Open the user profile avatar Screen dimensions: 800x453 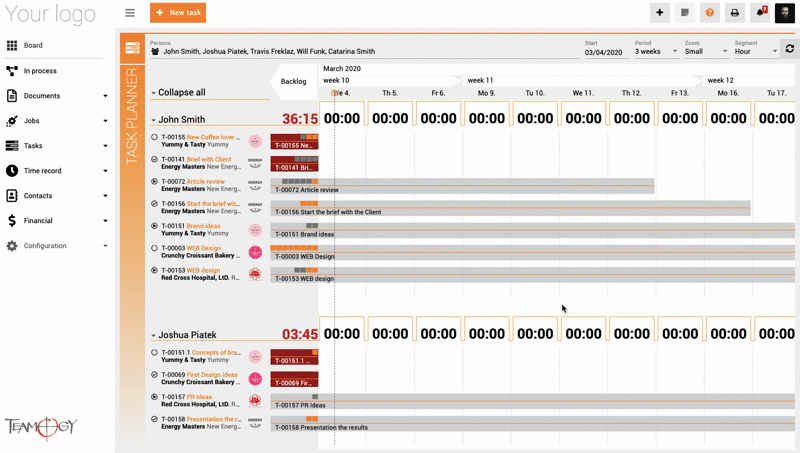785,13
